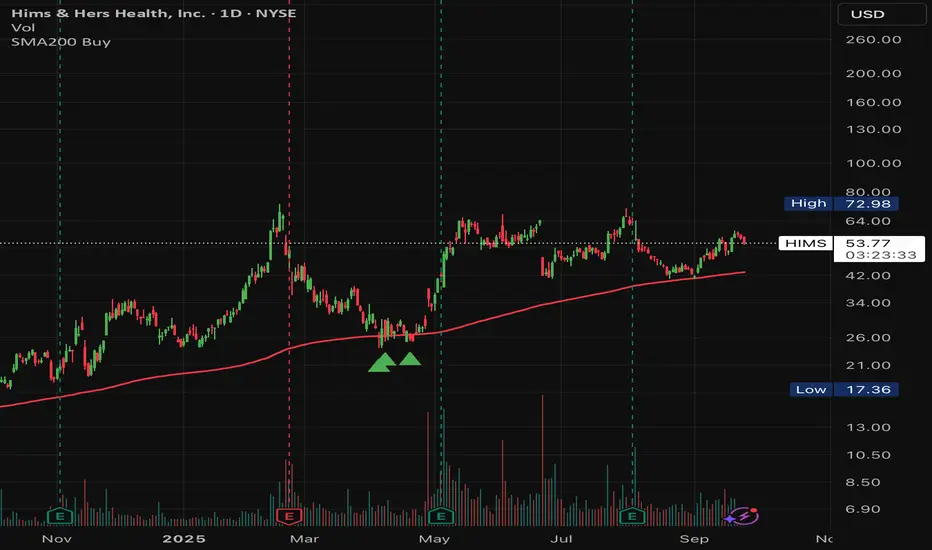Click the 8.50 price axis label
Screen dimensions: 932x550
point(862,482)
